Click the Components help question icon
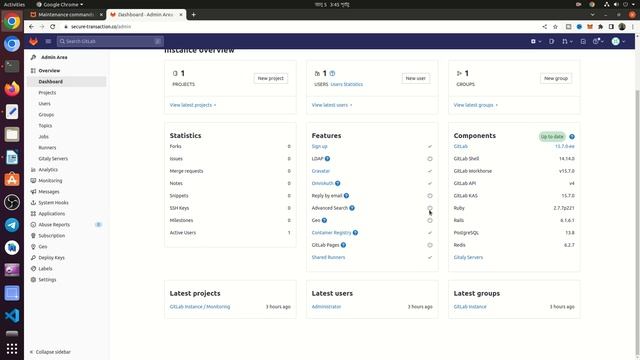 point(572,137)
